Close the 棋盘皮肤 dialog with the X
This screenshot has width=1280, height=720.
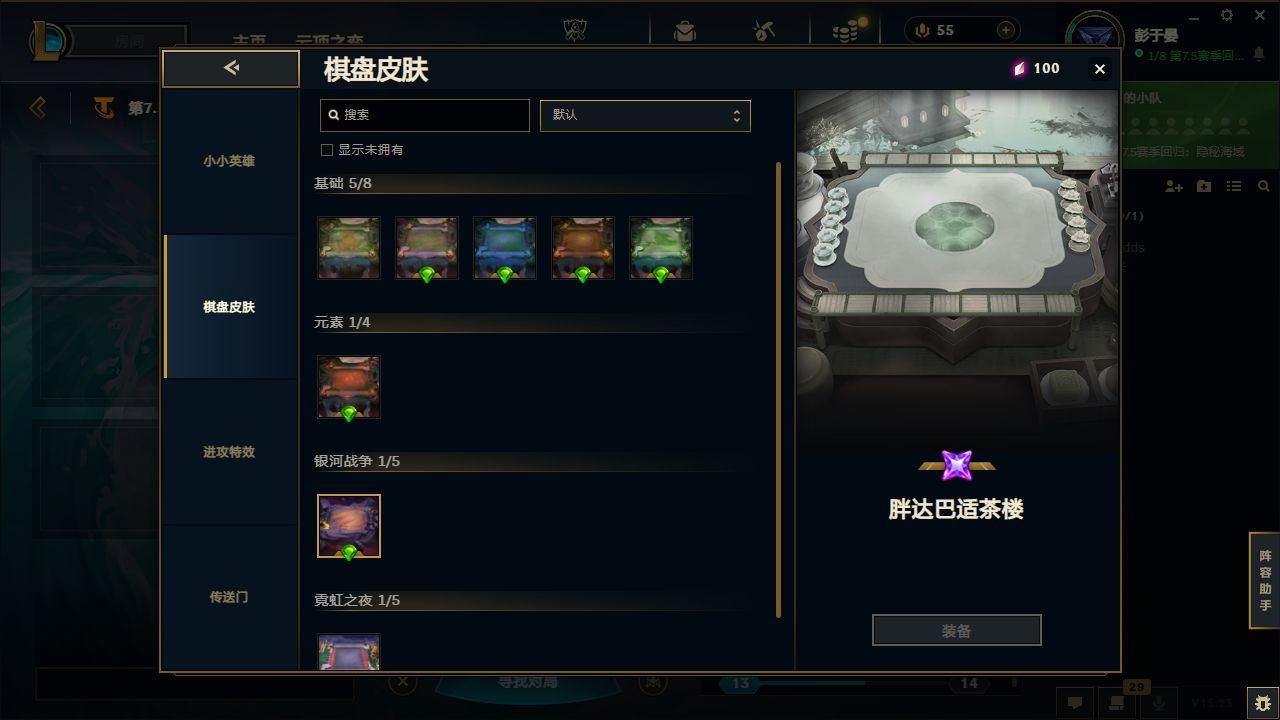pyautogui.click(x=1100, y=69)
